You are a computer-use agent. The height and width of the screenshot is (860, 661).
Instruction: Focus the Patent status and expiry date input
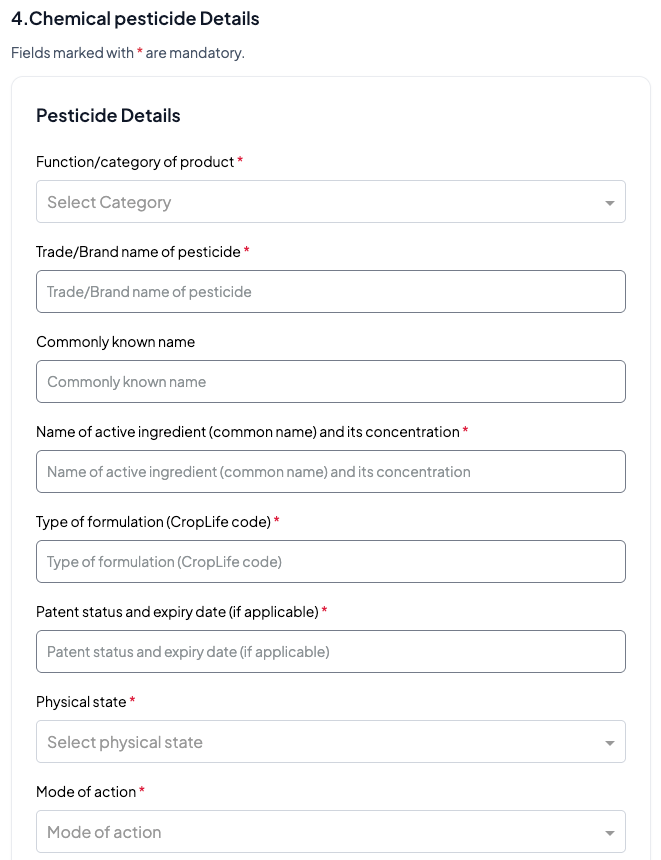pyautogui.click(x=330, y=652)
